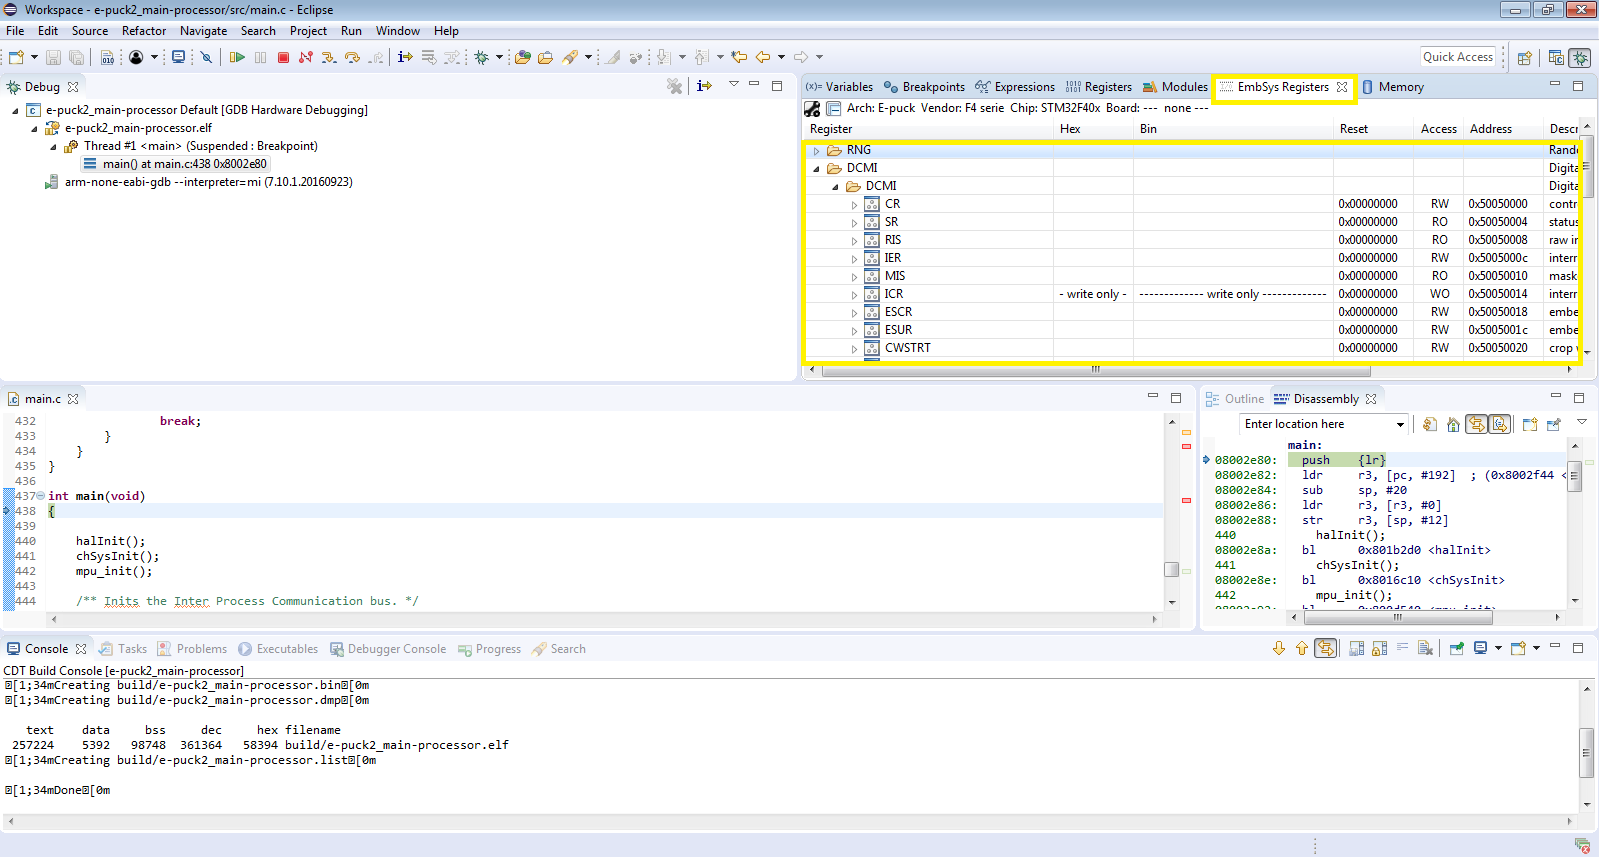Expand the CR register entry
Image resolution: width=1599 pixels, height=857 pixels.
coord(854,205)
